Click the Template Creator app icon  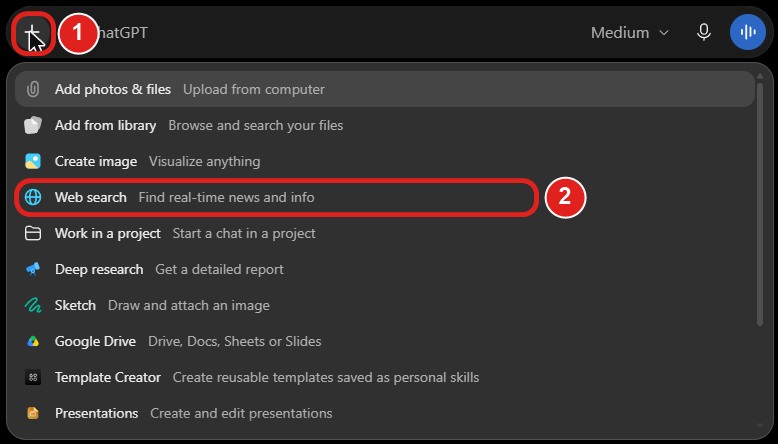(x=33, y=378)
